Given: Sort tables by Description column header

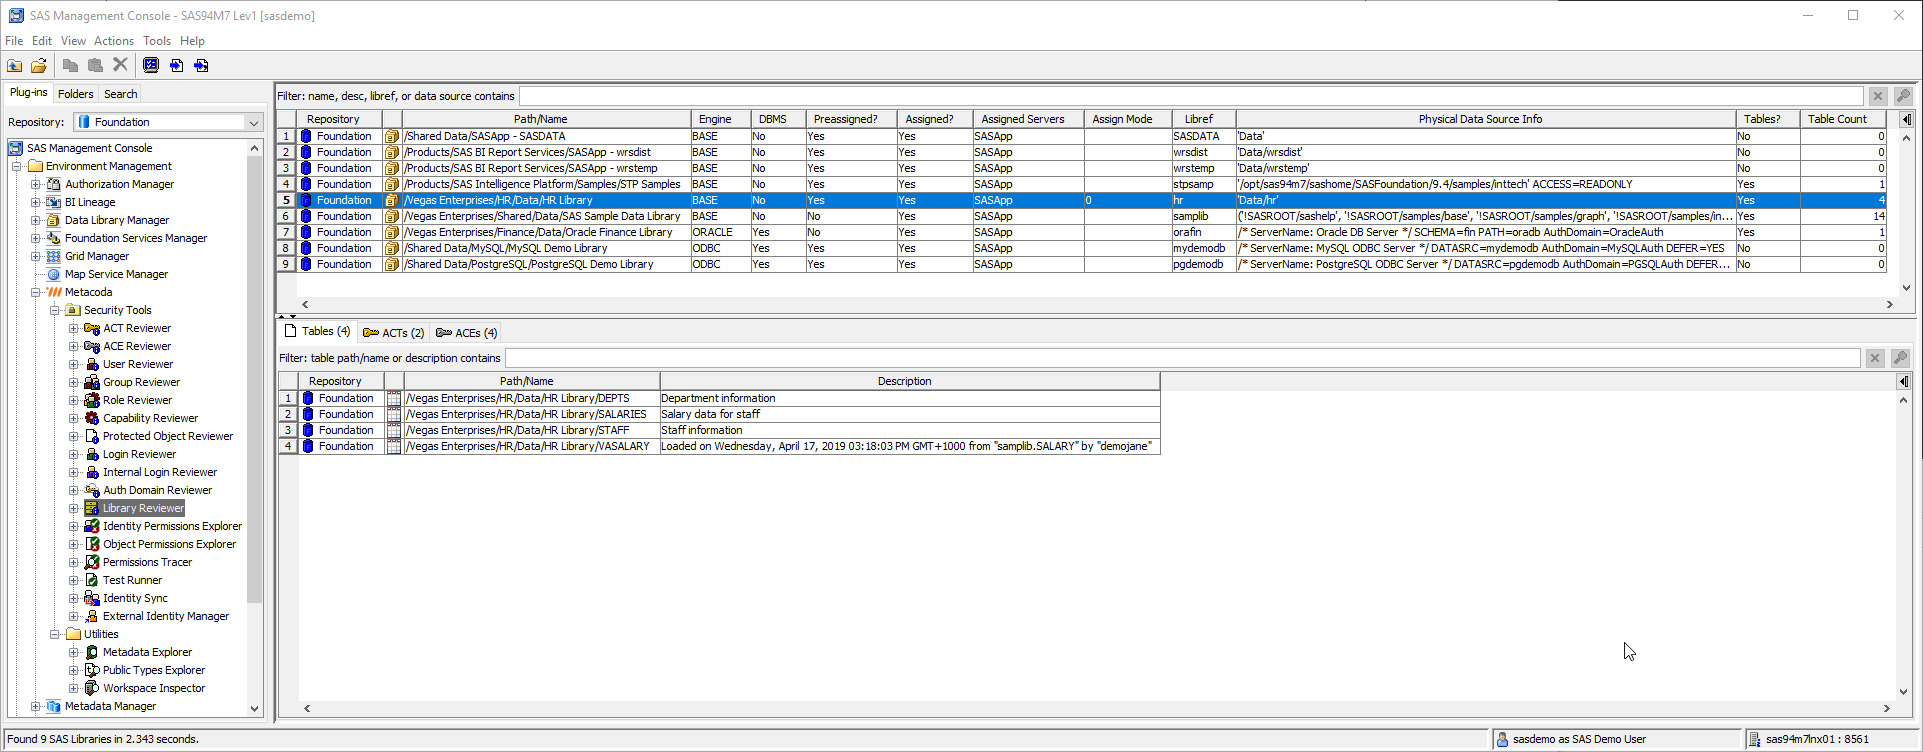Looking at the screenshot, I should (910, 381).
